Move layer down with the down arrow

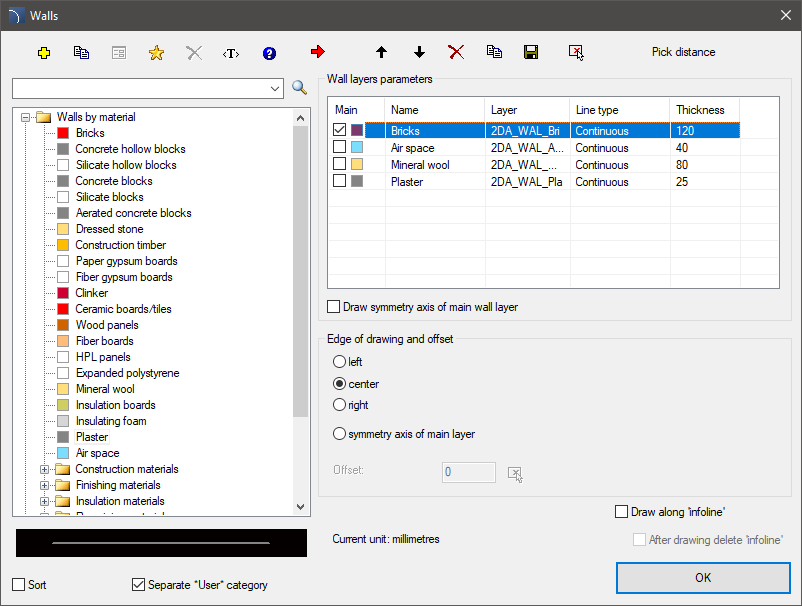[x=419, y=52]
